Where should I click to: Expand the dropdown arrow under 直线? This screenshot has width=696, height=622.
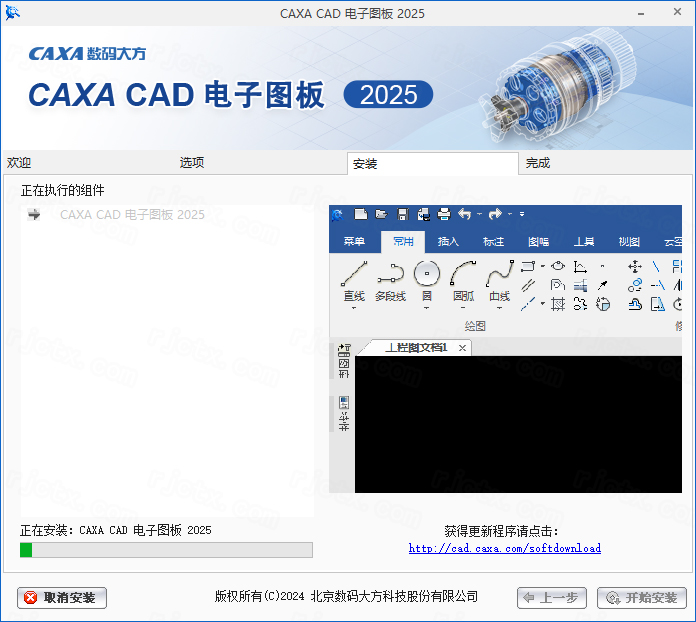click(354, 308)
